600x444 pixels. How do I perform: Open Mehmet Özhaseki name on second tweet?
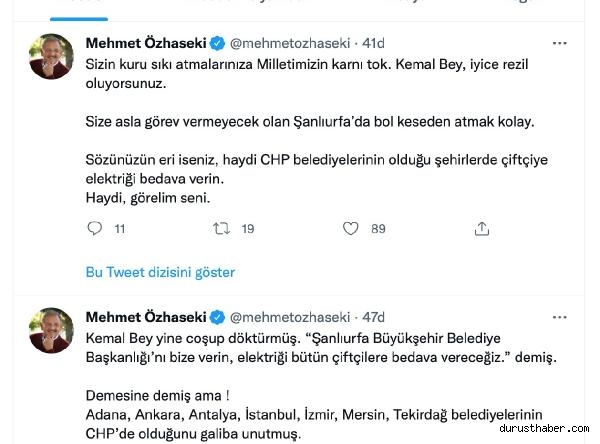coord(146,315)
